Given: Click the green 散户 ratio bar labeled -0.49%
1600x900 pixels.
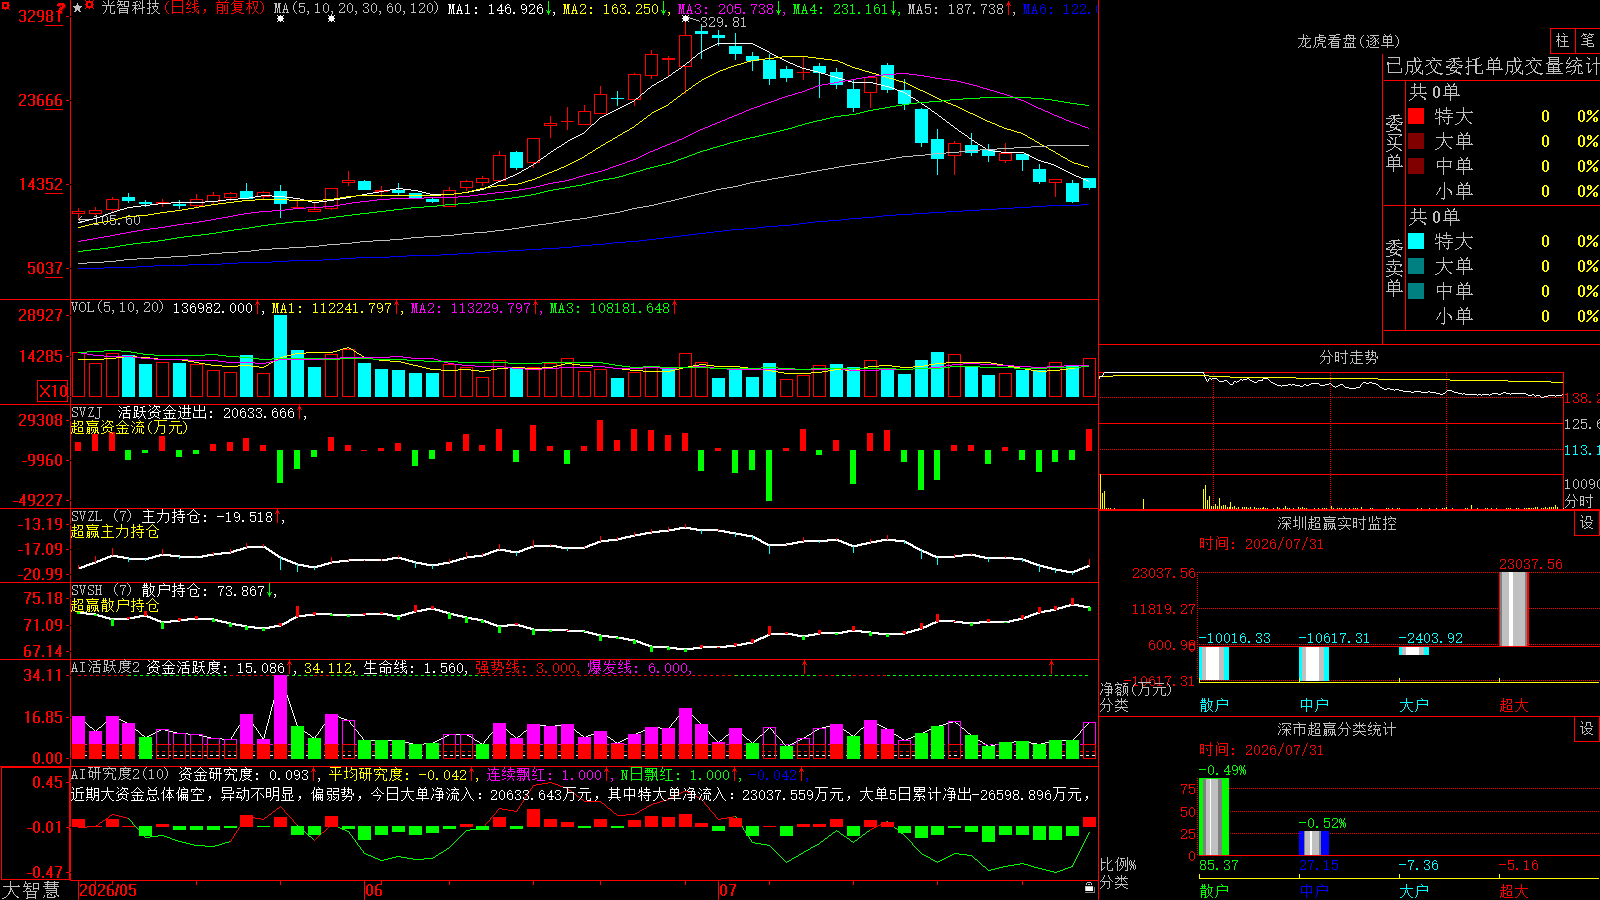Looking at the screenshot, I should tap(1214, 817).
